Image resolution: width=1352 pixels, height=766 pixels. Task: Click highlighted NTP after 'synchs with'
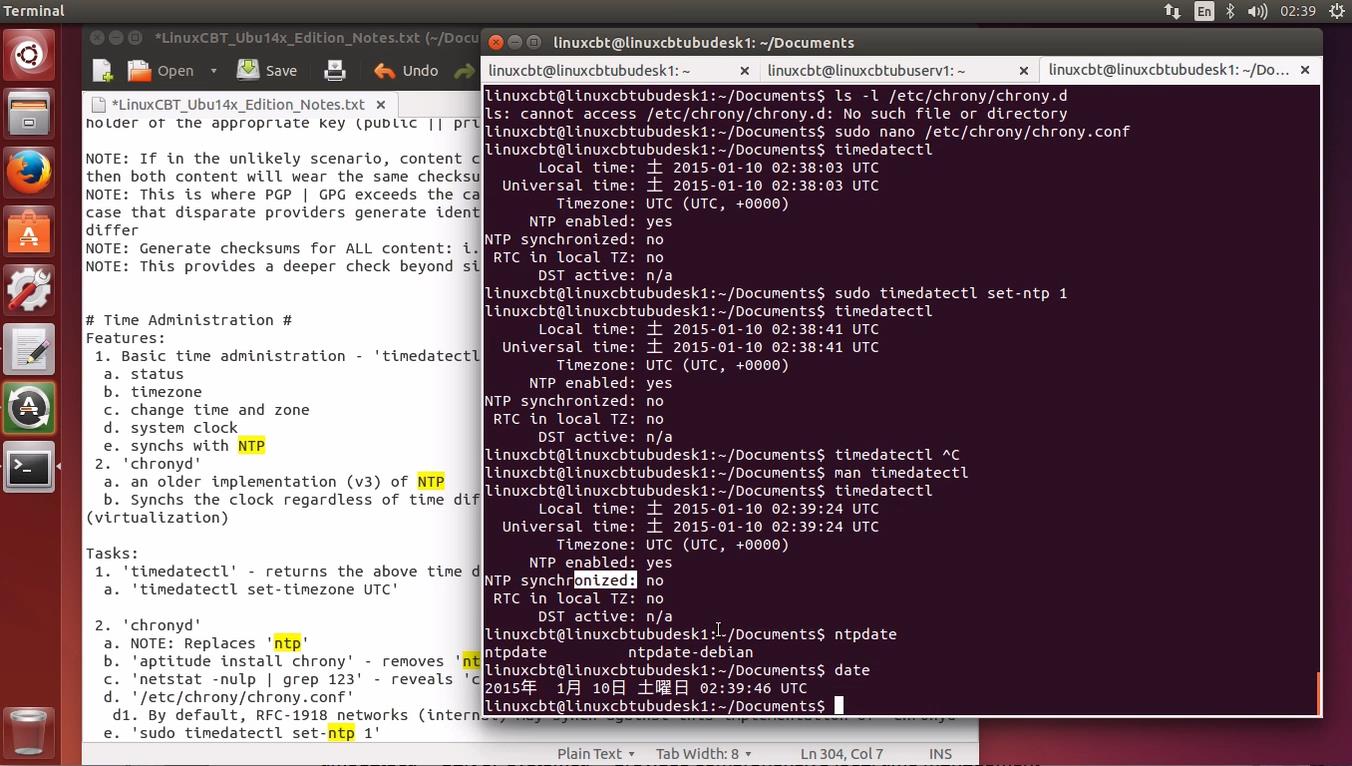tap(251, 446)
